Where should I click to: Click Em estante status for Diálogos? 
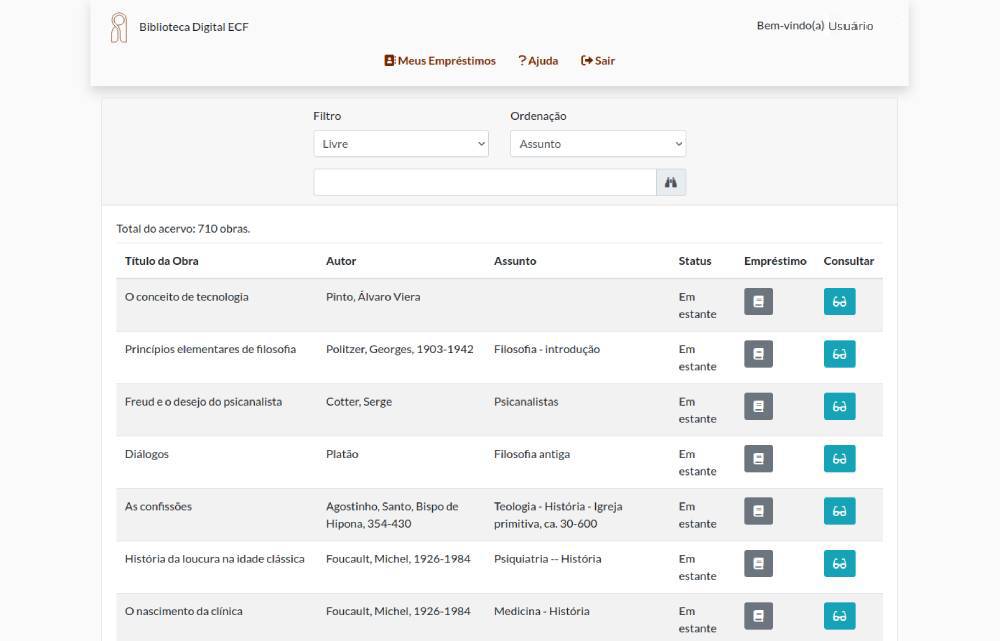pyautogui.click(x=697, y=462)
